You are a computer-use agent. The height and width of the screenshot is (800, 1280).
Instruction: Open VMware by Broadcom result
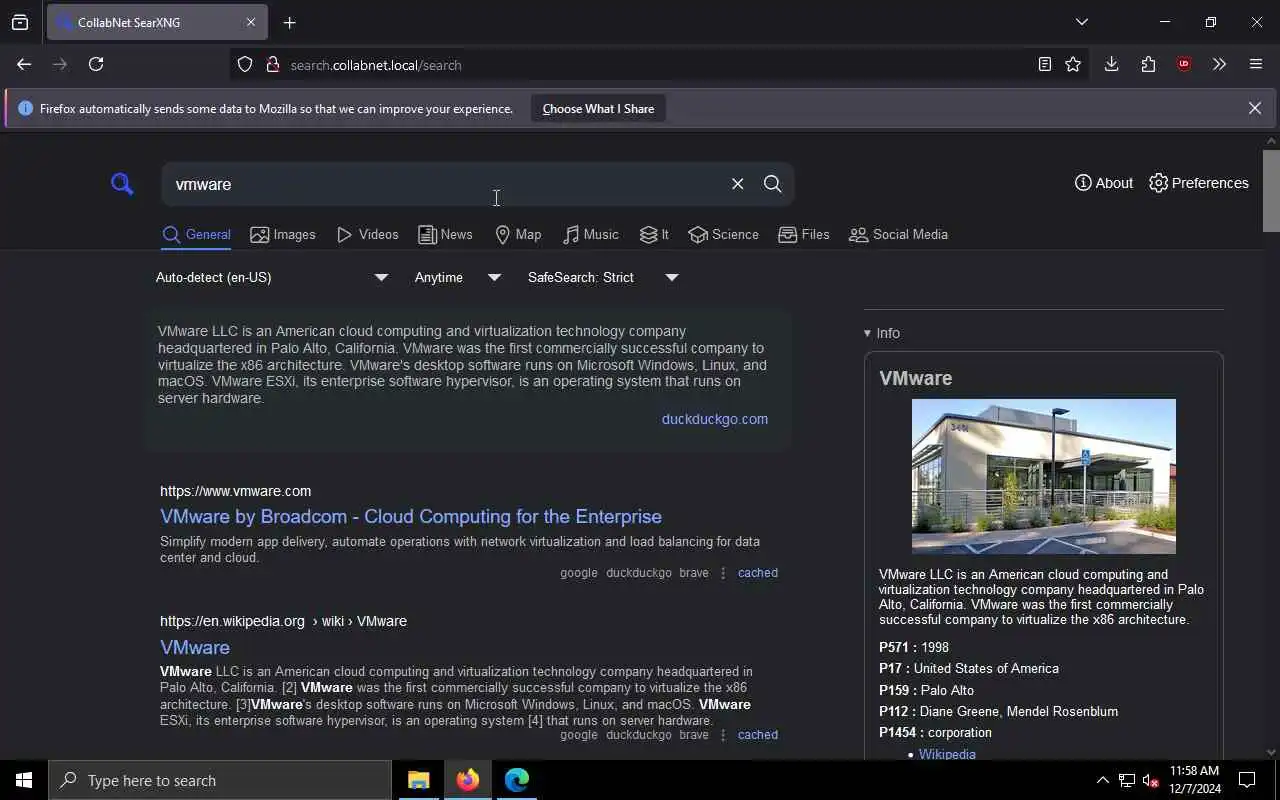tap(411, 517)
